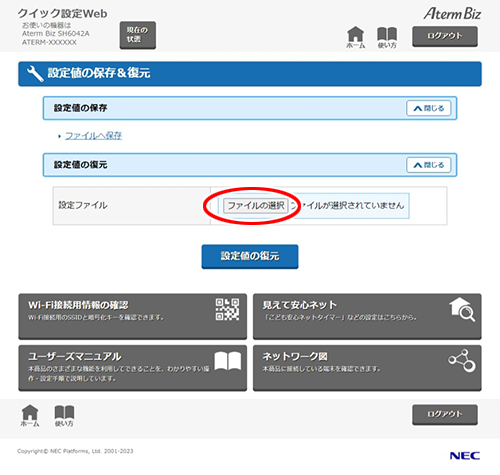This screenshot has height=475, width=500.
Task: Click the NEC Platforms copyright text
Action: pos(75,451)
